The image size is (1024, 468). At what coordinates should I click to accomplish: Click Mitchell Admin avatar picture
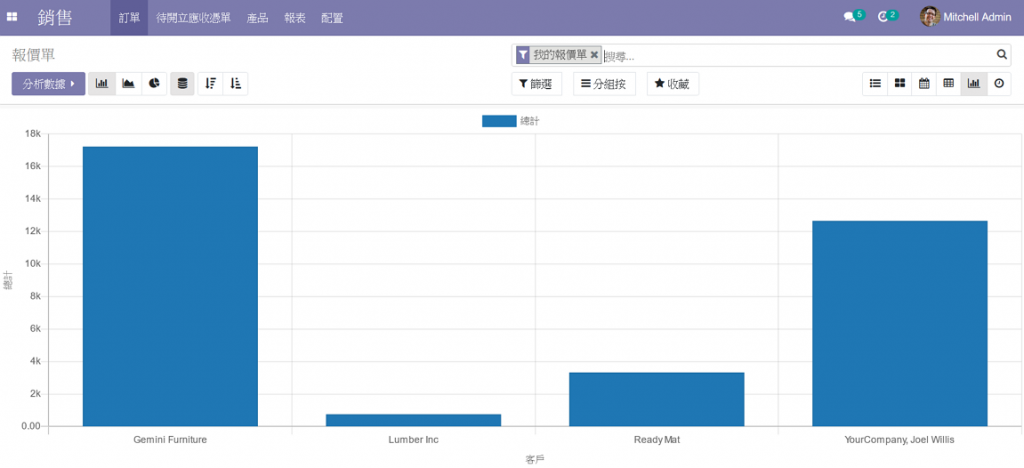929,17
